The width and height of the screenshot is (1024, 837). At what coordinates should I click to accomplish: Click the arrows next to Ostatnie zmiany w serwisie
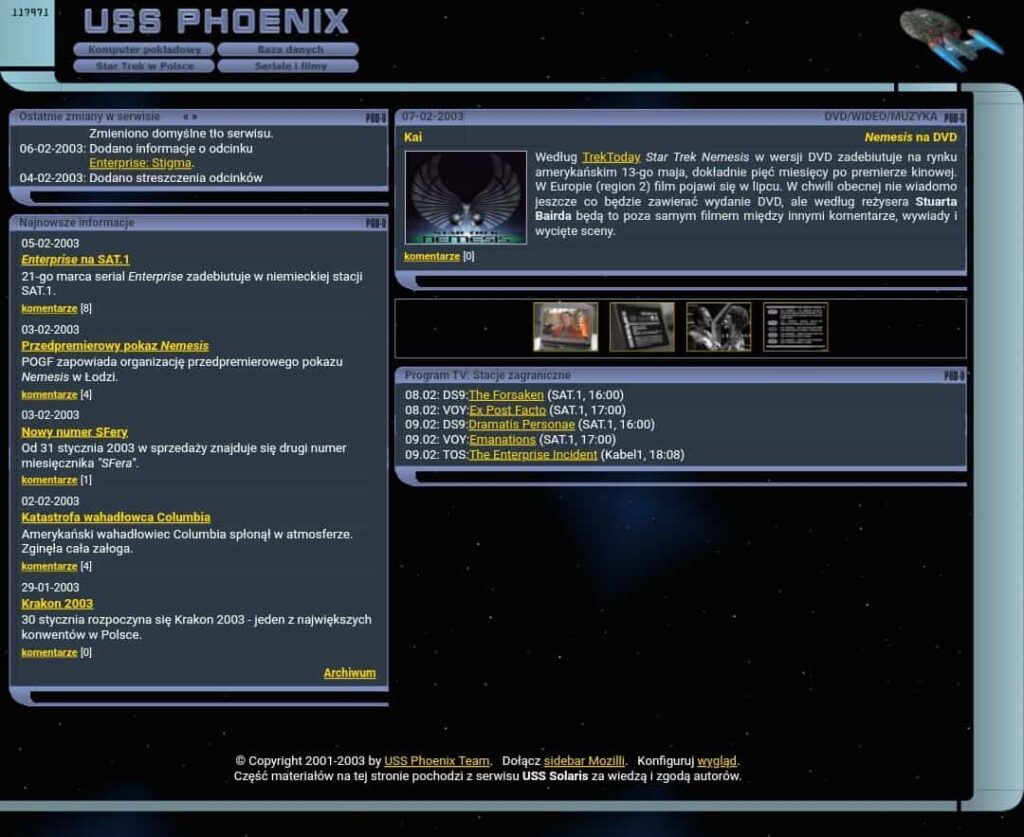click(190, 117)
